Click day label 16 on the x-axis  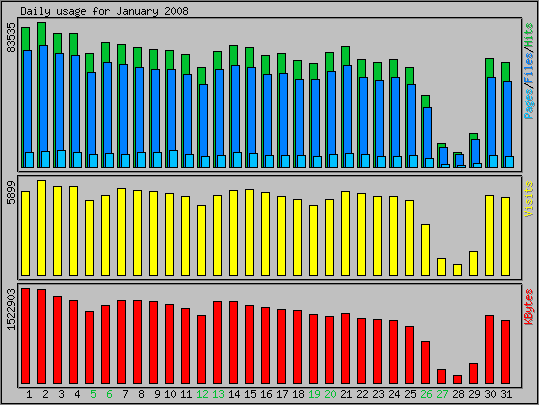(x=266, y=394)
